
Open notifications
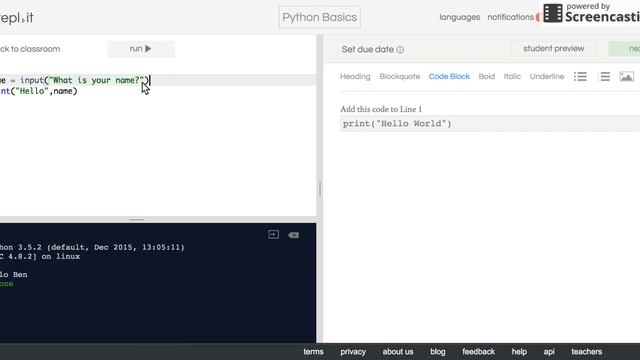point(510,17)
